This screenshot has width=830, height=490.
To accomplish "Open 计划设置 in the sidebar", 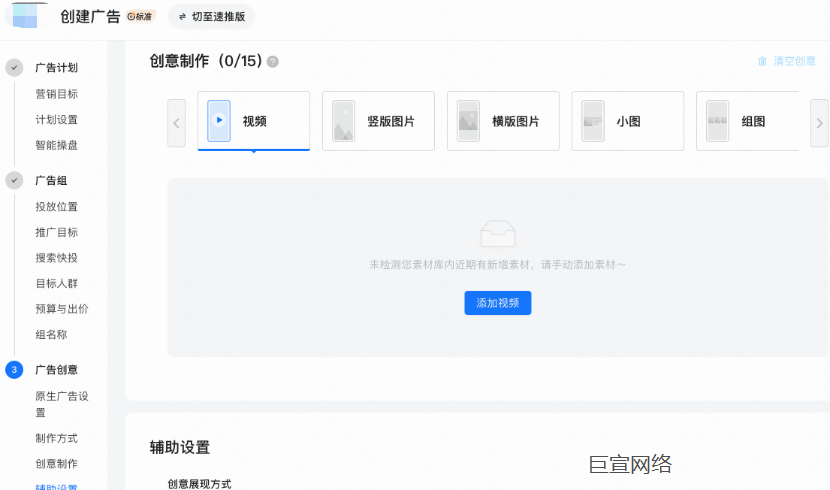I will coord(56,120).
